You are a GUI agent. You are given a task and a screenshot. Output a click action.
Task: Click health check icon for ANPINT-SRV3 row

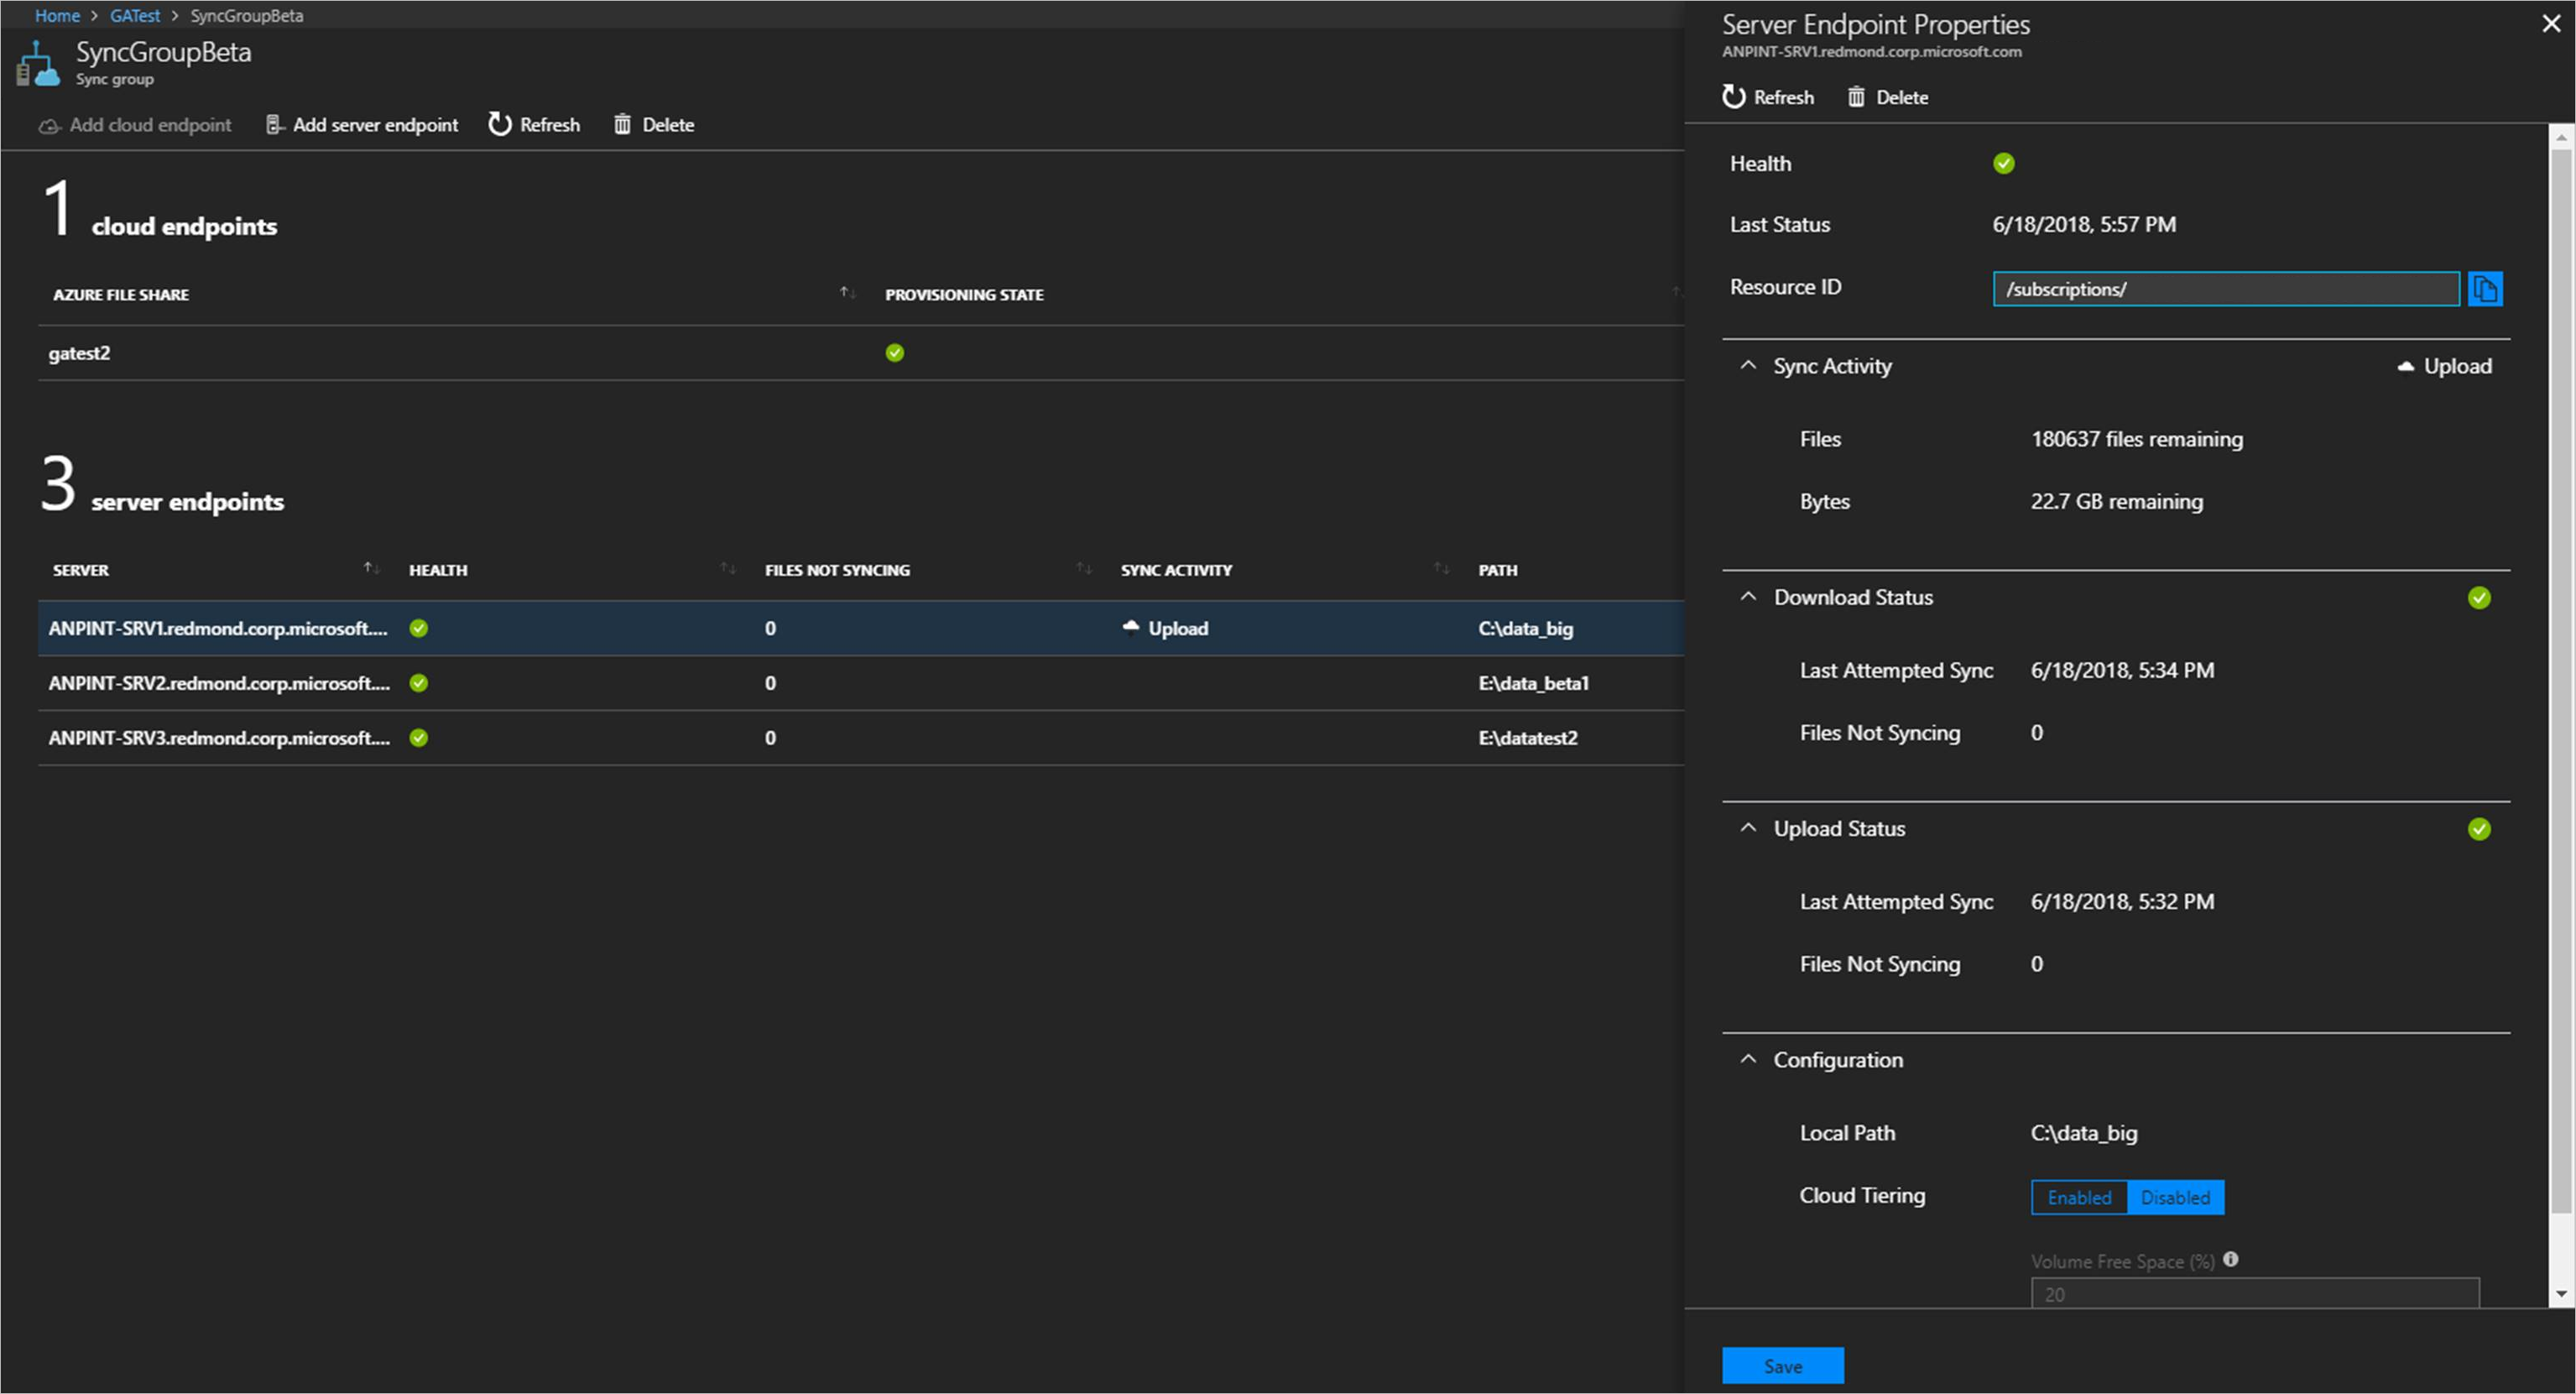point(419,738)
